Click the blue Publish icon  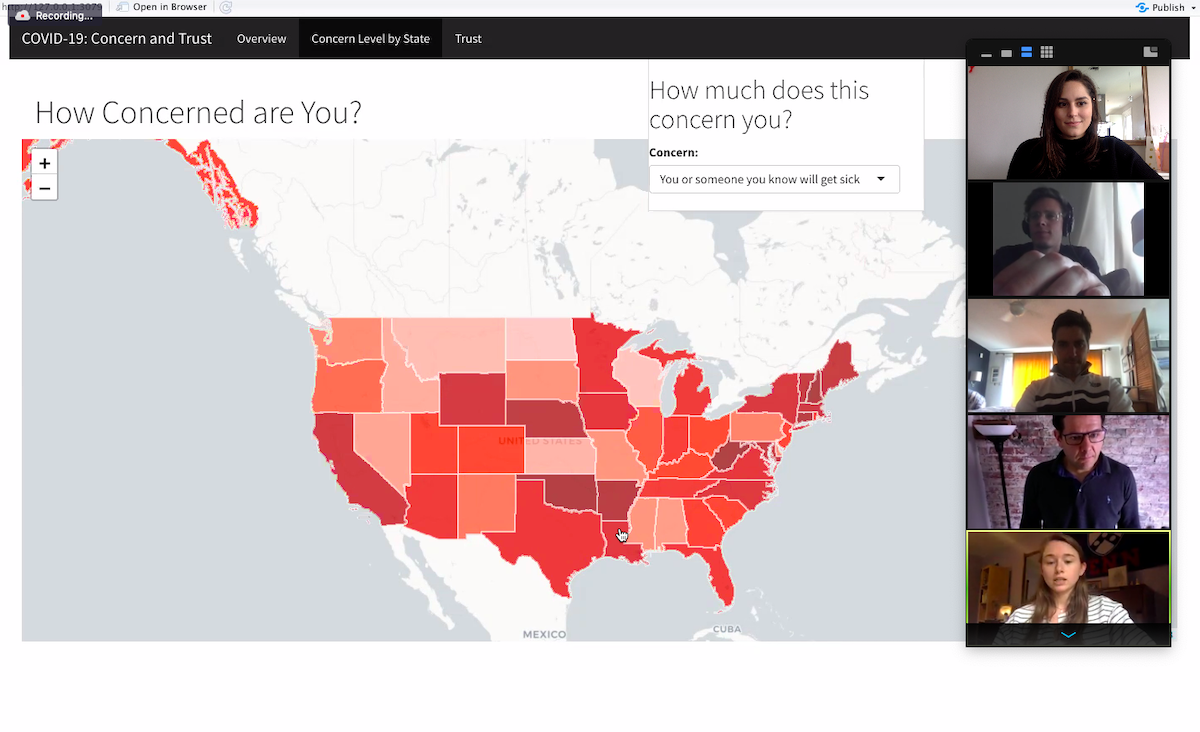click(1142, 7)
